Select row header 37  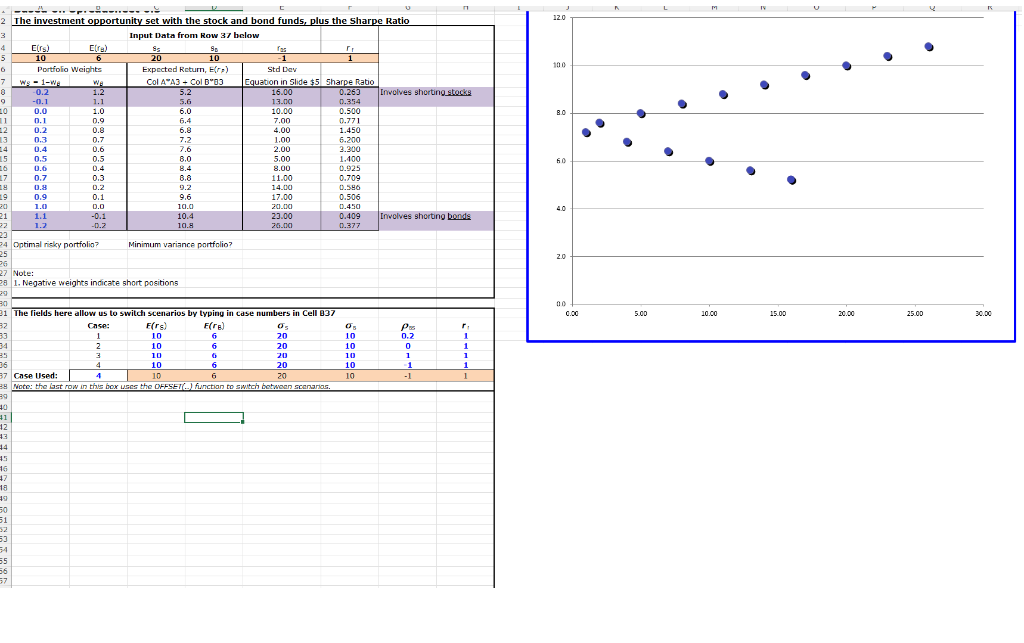[x=4, y=377]
